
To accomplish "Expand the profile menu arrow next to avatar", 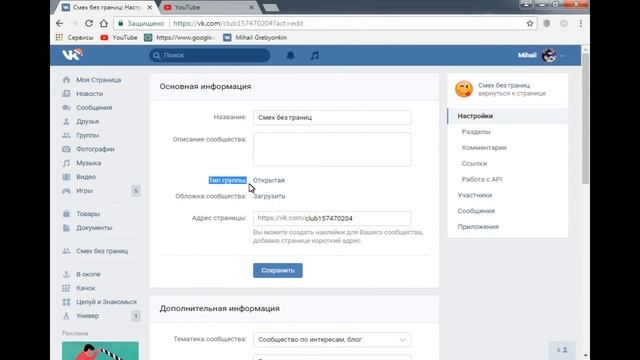I will point(562,56).
